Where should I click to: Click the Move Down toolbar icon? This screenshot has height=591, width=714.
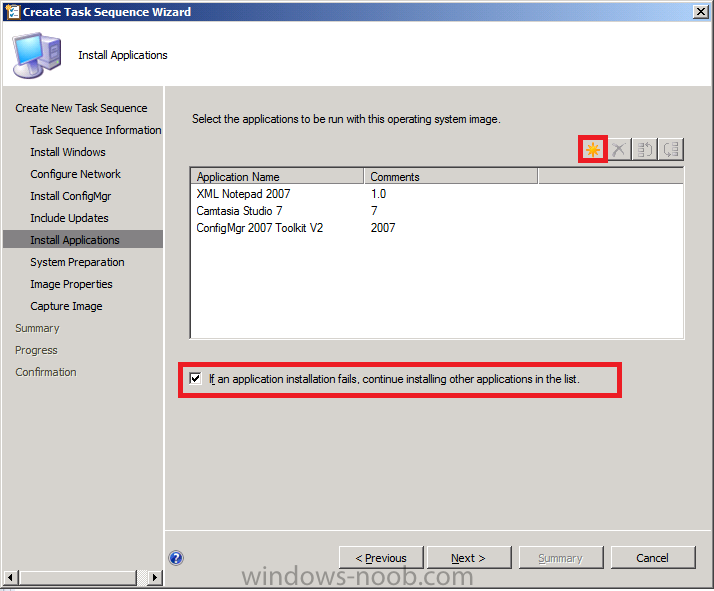click(671, 149)
